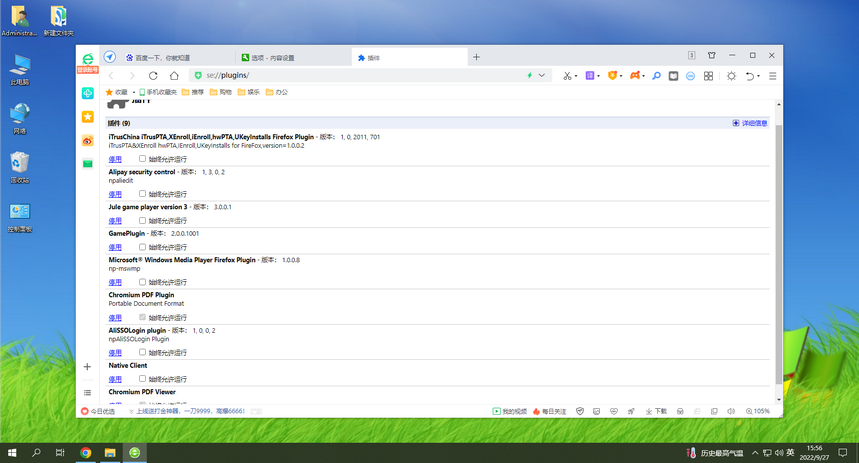The height and width of the screenshot is (463, 859).
Task: Expand the address bar dropdown chevron
Action: [542, 76]
